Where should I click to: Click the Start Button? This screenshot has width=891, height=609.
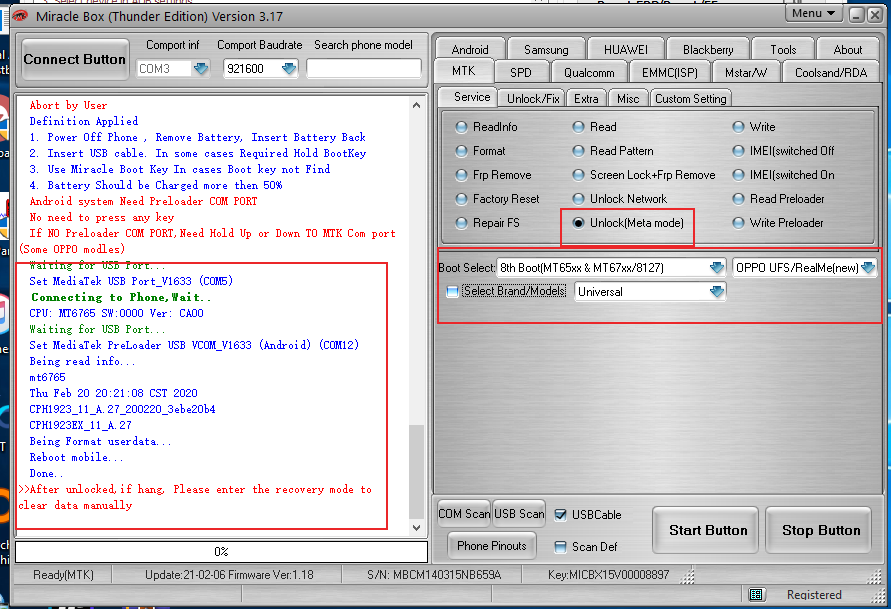pos(707,531)
